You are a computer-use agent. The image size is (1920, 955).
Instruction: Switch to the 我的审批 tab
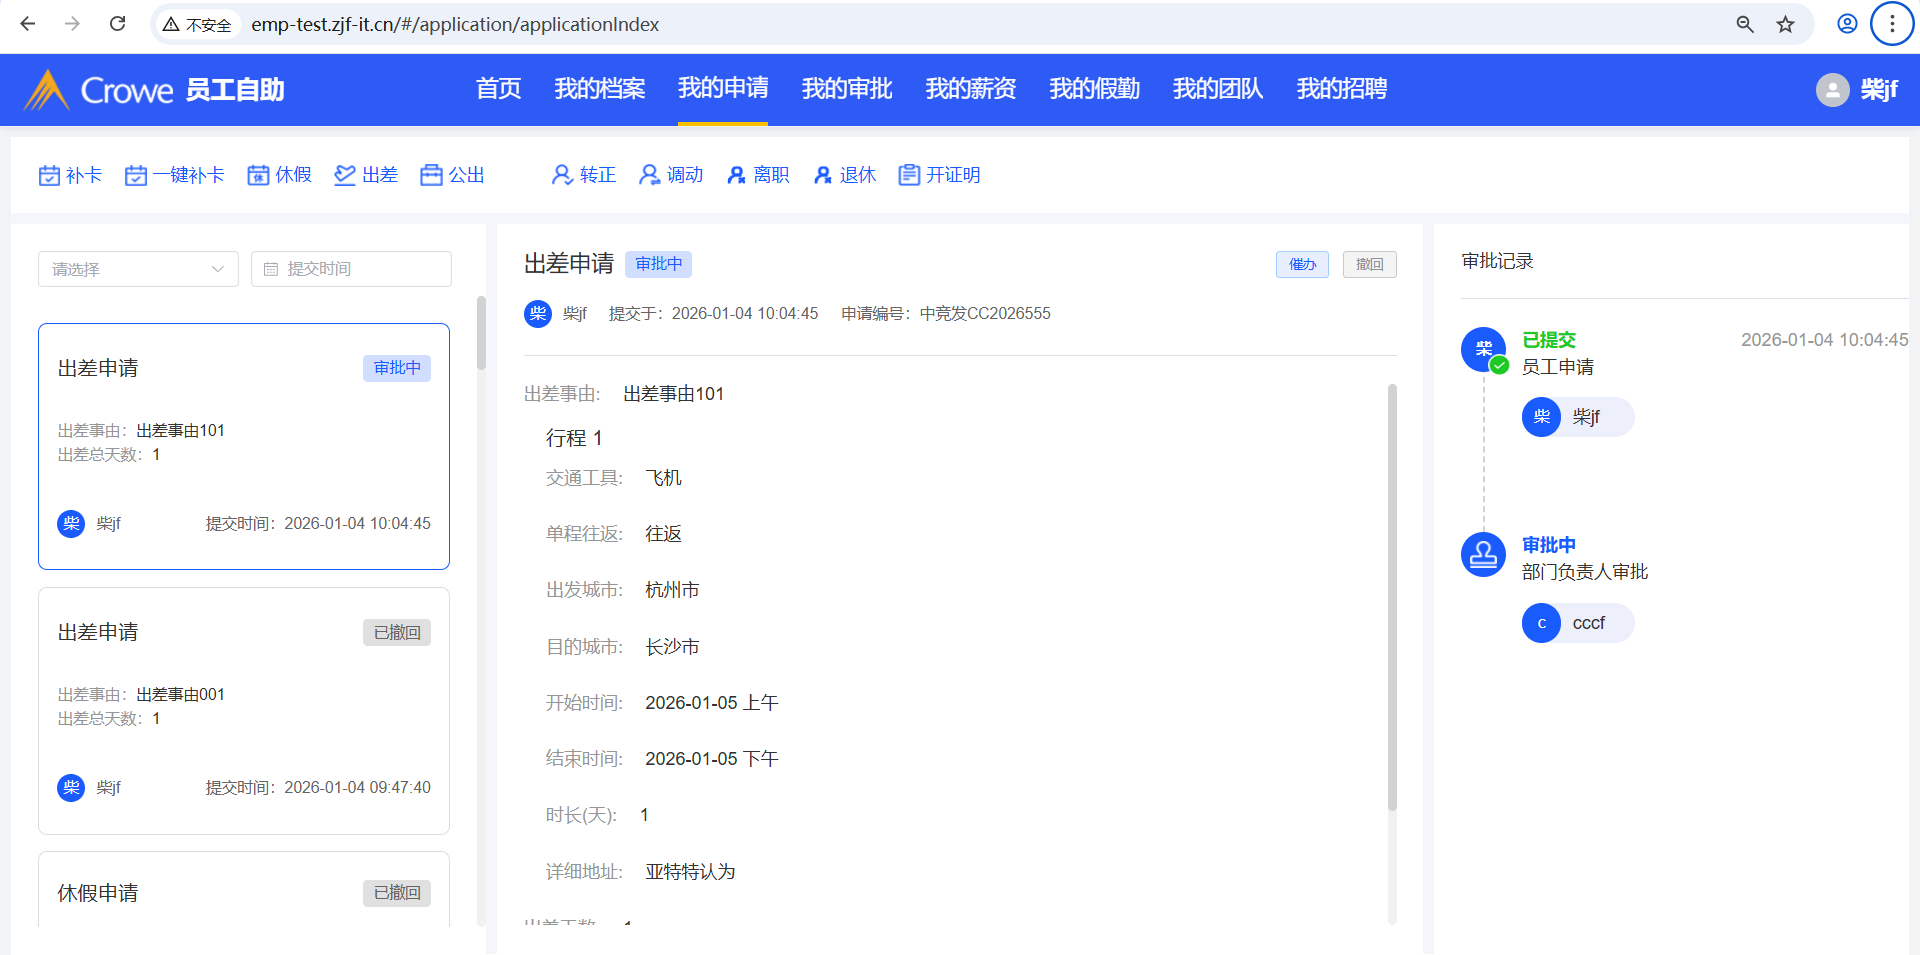[846, 89]
